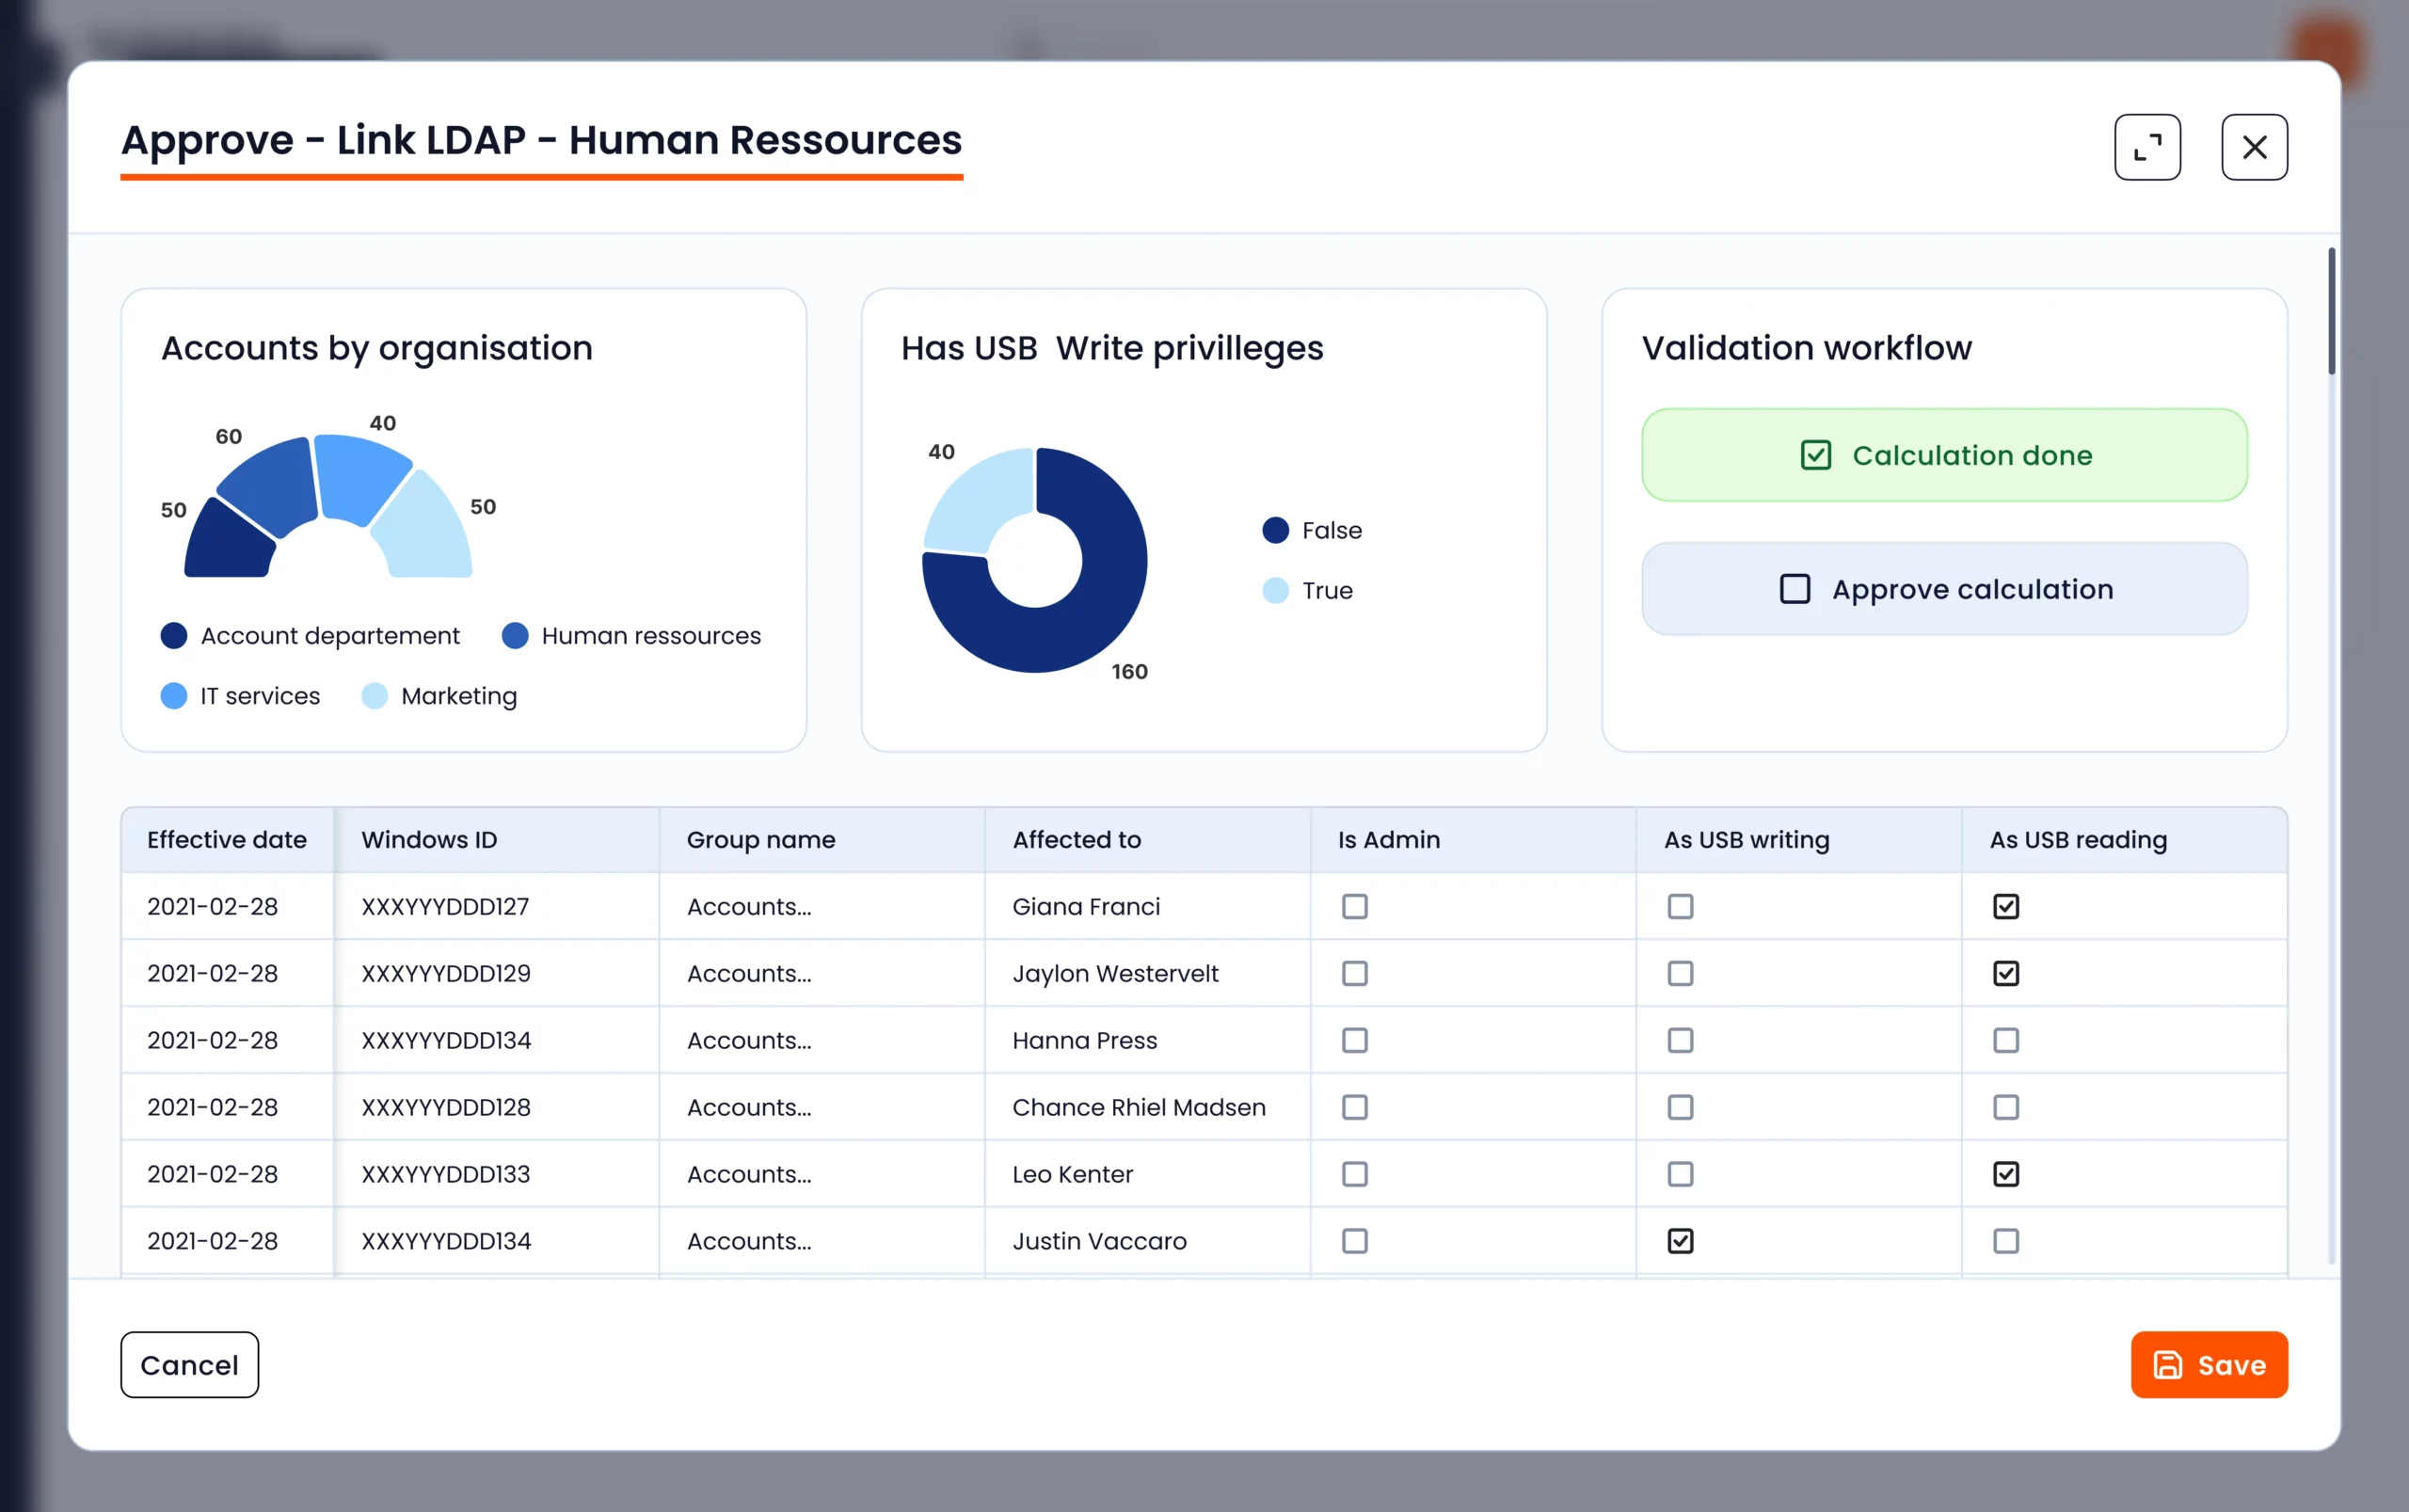Viewport: 2409px width, 1512px height.
Task: Click the Calculation done check icon
Action: tap(1815, 455)
